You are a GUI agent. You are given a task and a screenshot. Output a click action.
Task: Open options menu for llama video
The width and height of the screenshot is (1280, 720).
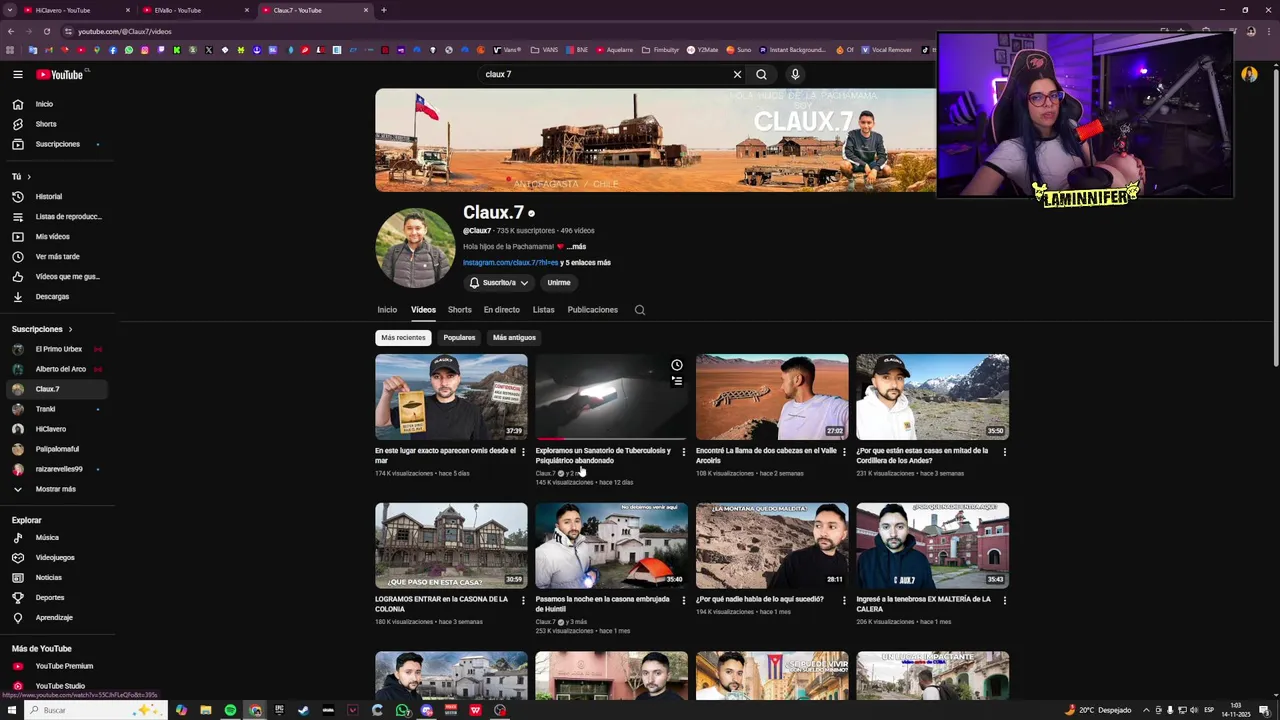[844, 452]
